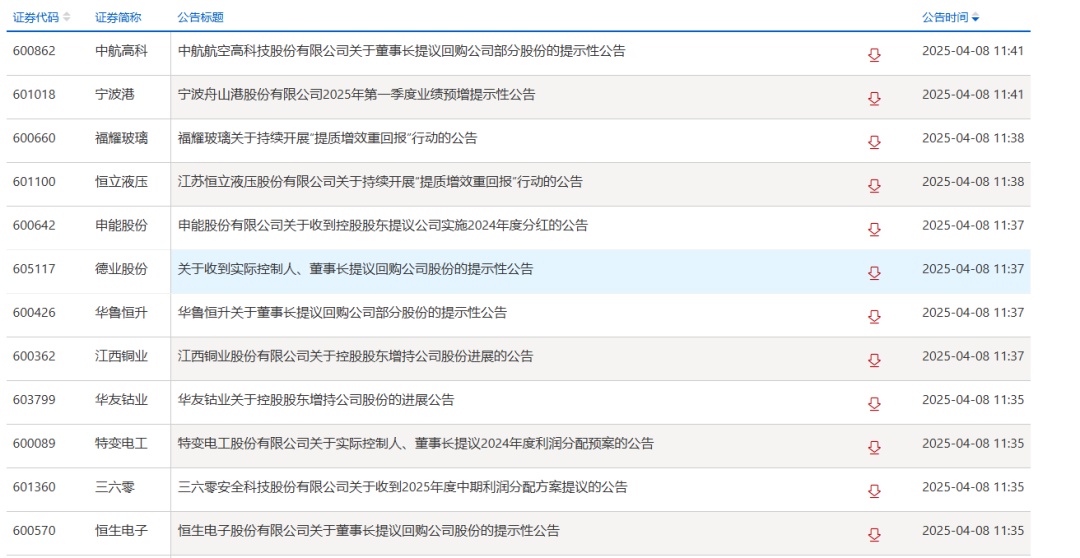Download the 中航高科 announcement PDF
The height and width of the screenshot is (558, 1080).
click(x=874, y=55)
